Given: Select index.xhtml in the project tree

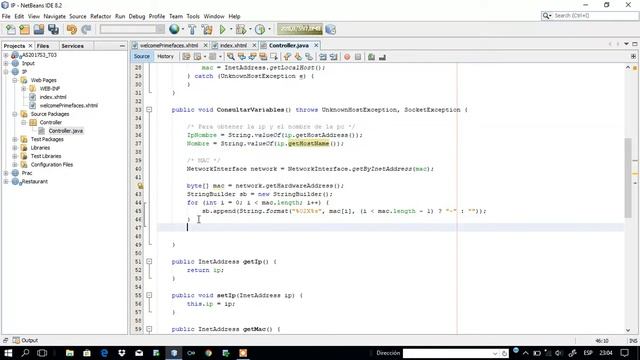Looking at the screenshot, I should 53,97.
